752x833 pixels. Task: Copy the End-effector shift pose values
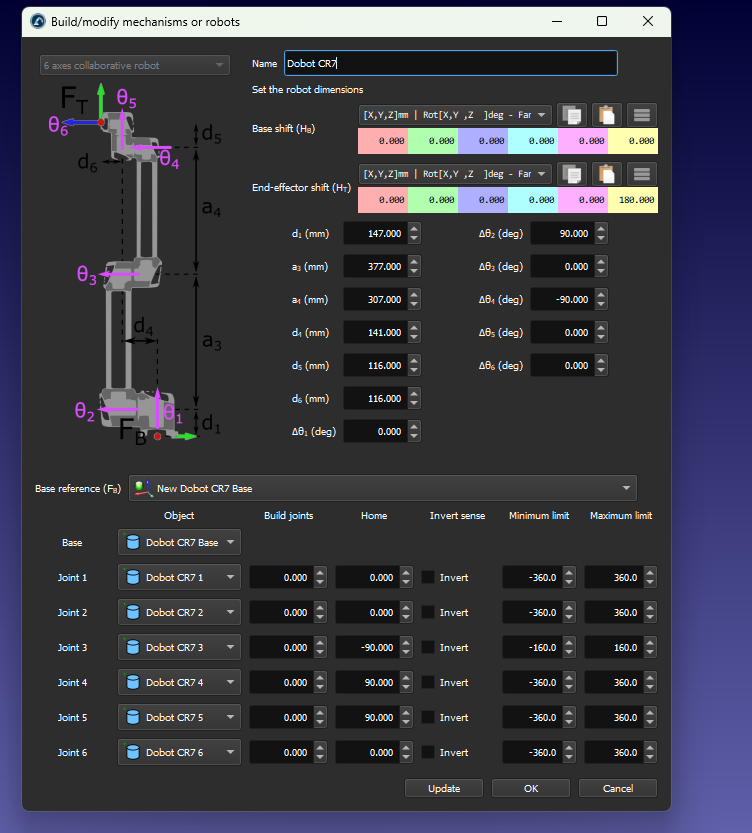[570, 173]
